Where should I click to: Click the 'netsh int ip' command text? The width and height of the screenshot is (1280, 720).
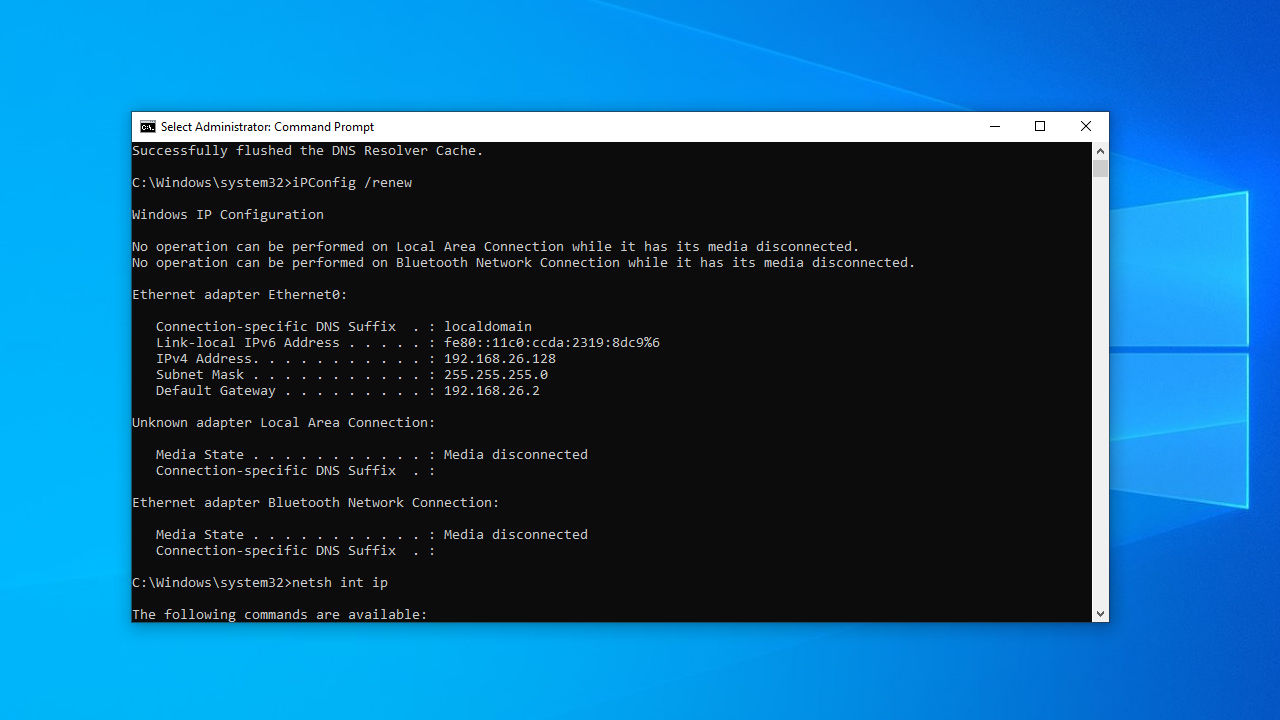coord(340,583)
